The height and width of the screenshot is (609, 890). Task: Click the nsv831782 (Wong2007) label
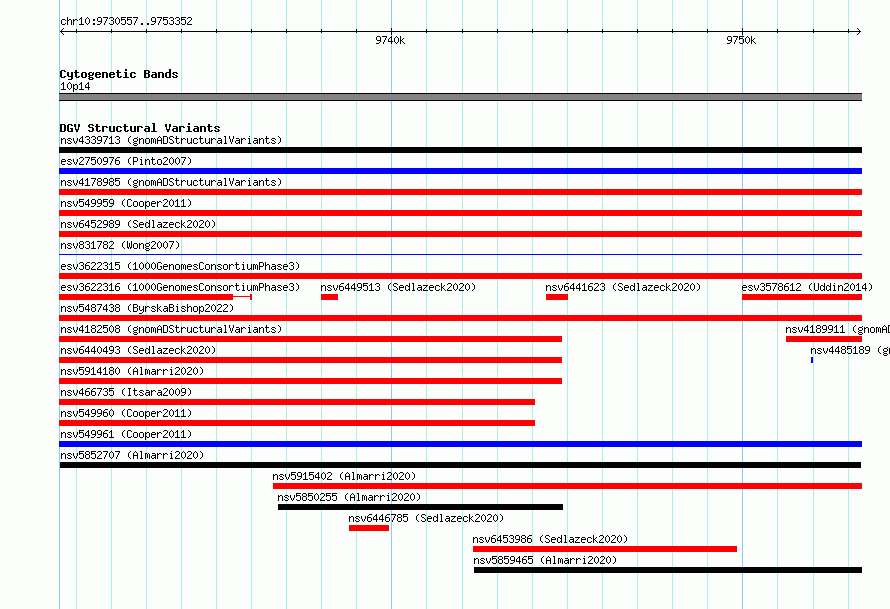(120, 245)
